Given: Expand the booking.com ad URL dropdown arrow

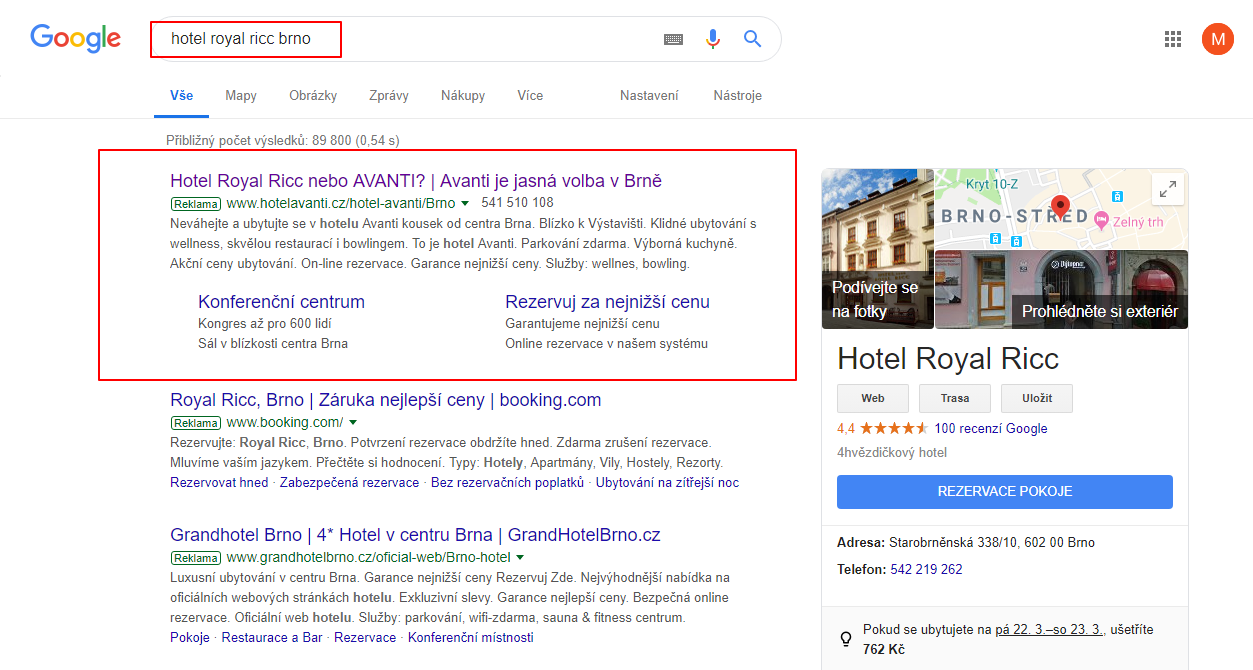Looking at the screenshot, I should 353,423.
